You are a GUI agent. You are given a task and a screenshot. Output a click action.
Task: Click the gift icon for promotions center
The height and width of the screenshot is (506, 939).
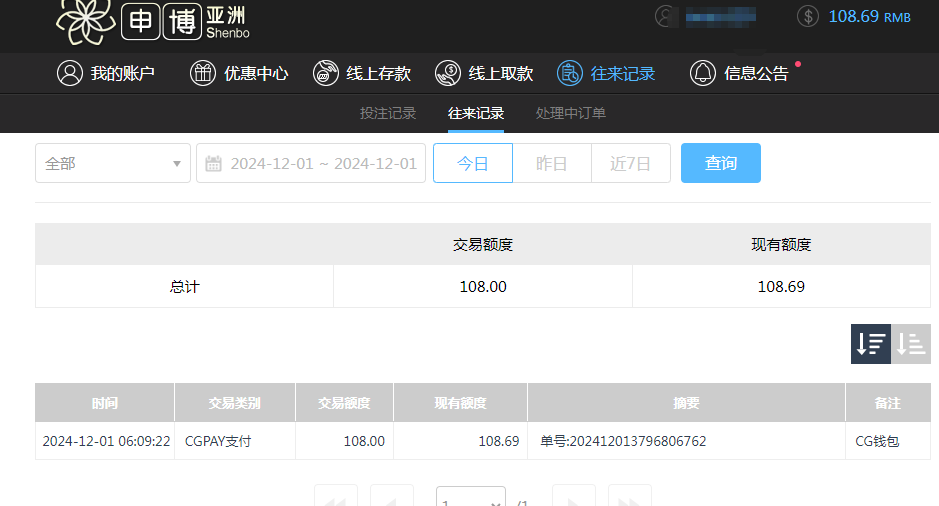click(x=203, y=73)
